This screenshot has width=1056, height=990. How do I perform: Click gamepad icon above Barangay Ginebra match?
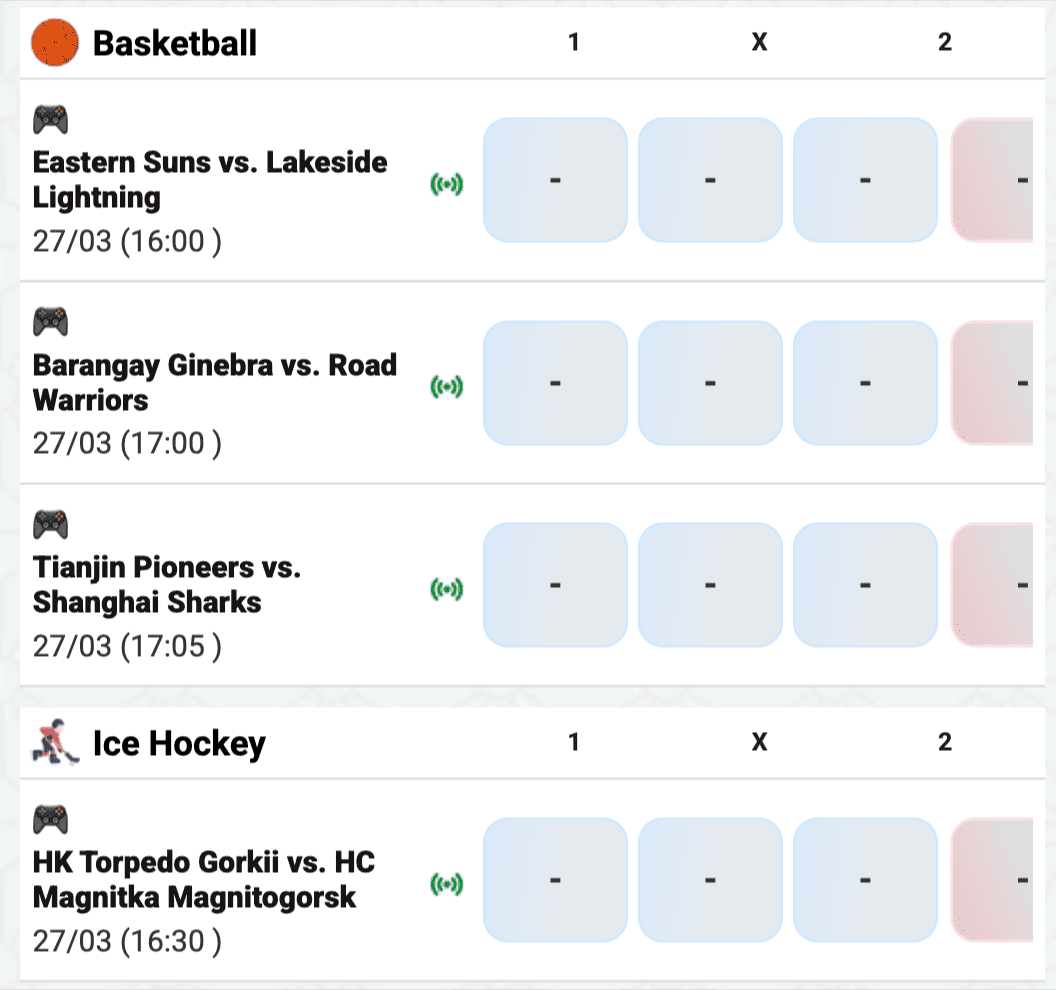click(51, 322)
